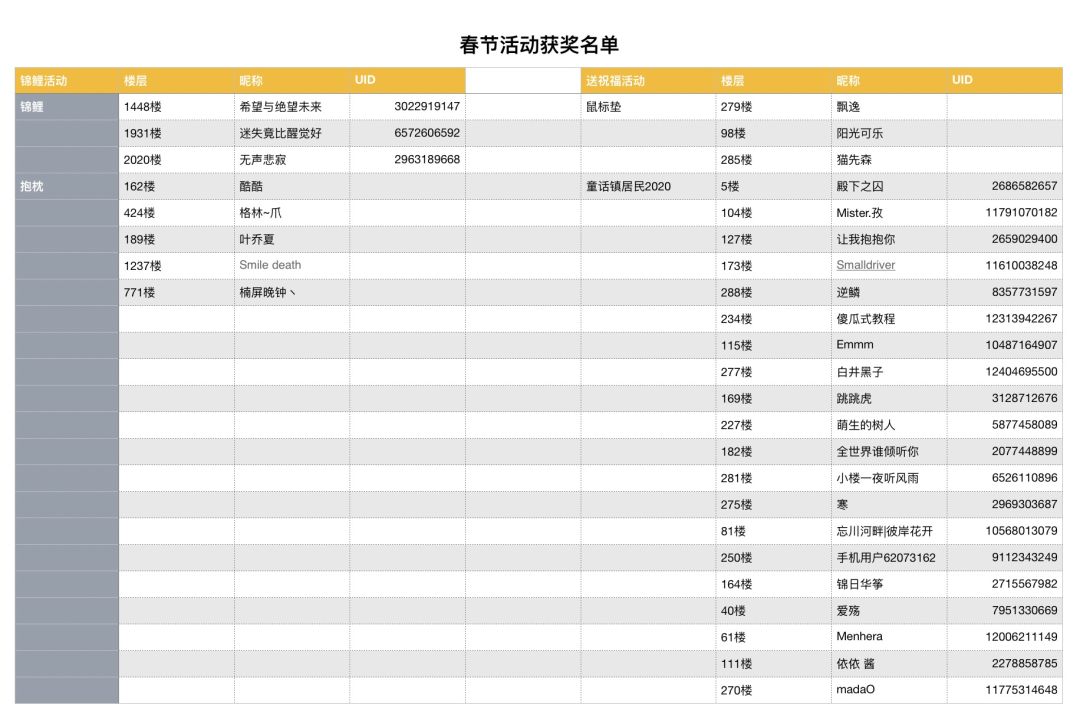Image resolution: width=1080 pixels, height=718 pixels.
Task: Click nickname Smile death
Action: [270, 265]
